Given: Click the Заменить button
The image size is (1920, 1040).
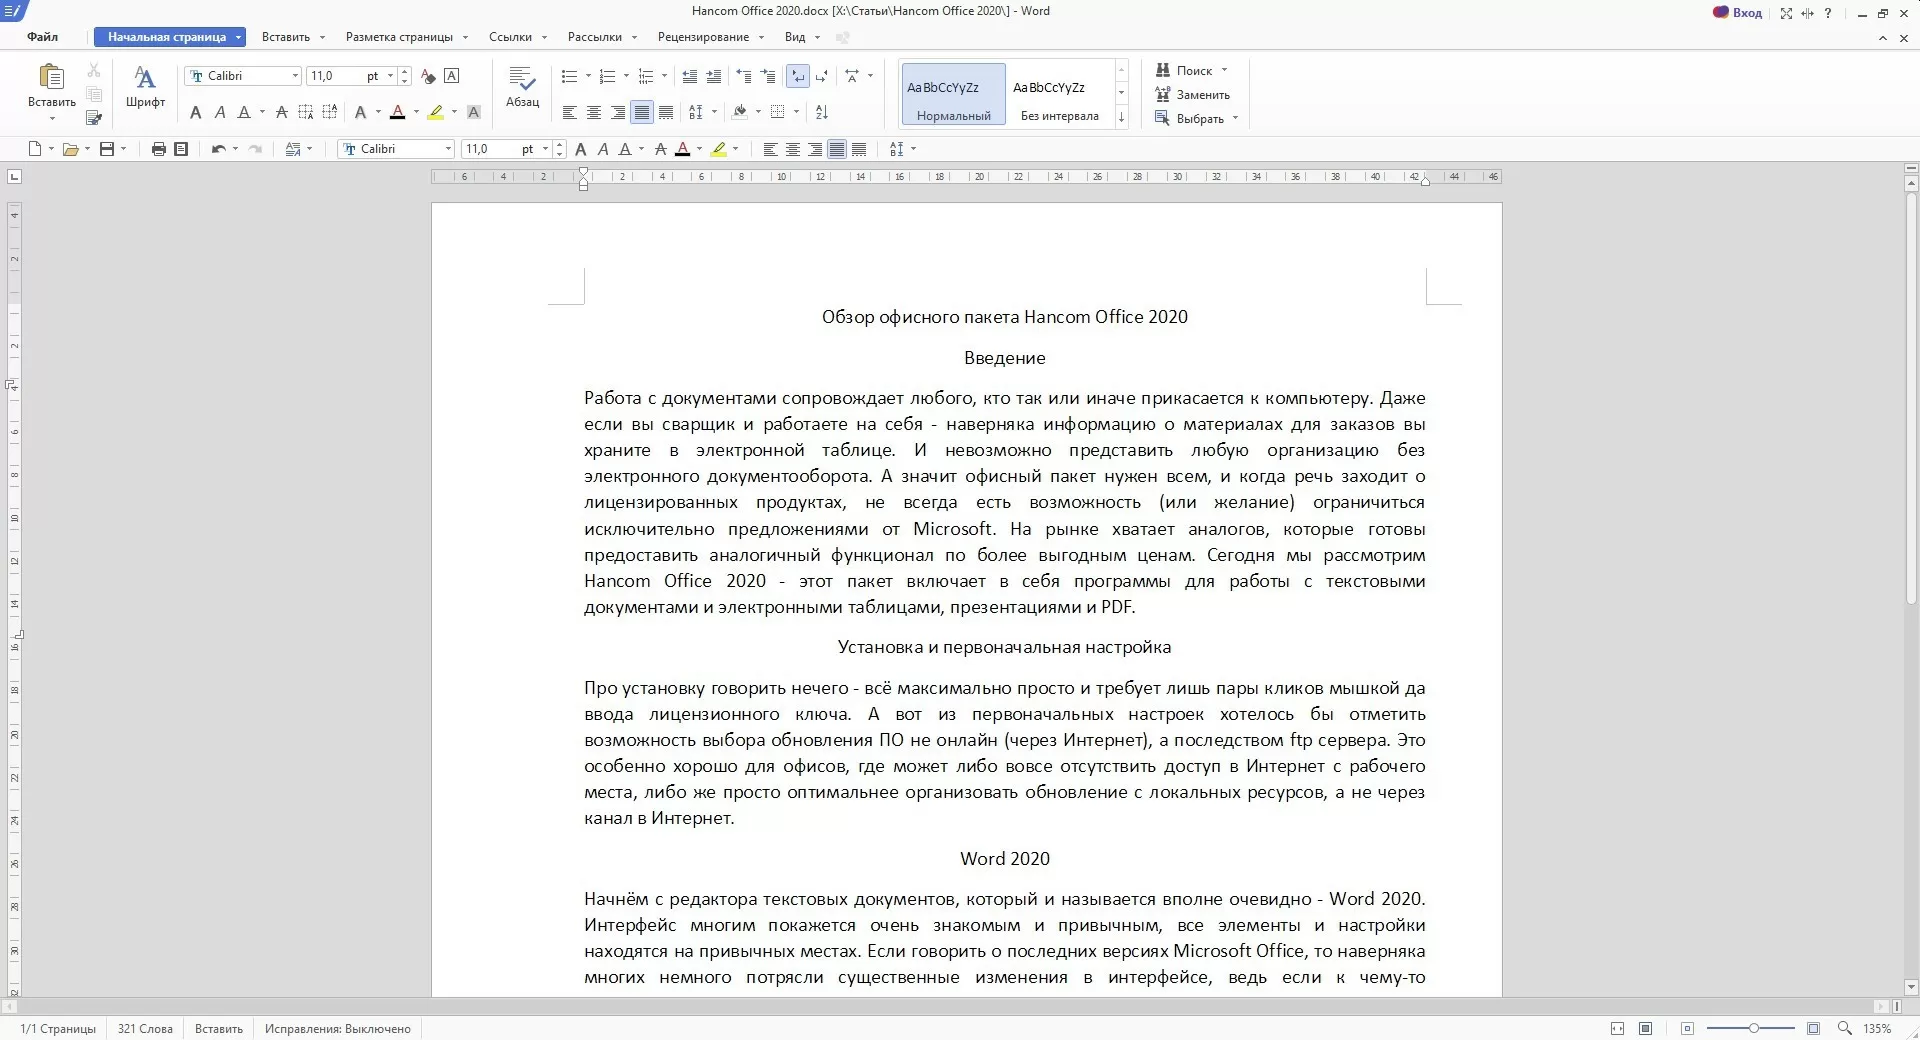Looking at the screenshot, I should point(1193,94).
